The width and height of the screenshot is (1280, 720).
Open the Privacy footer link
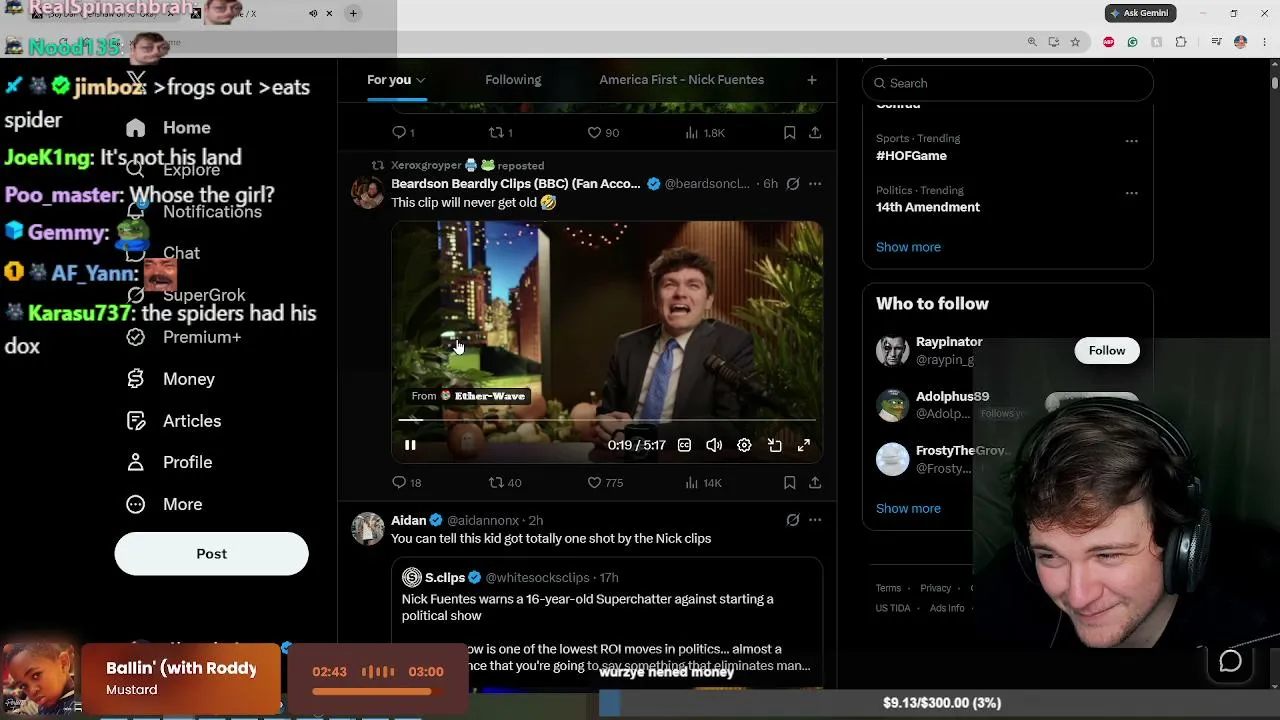pyautogui.click(x=936, y=588)
